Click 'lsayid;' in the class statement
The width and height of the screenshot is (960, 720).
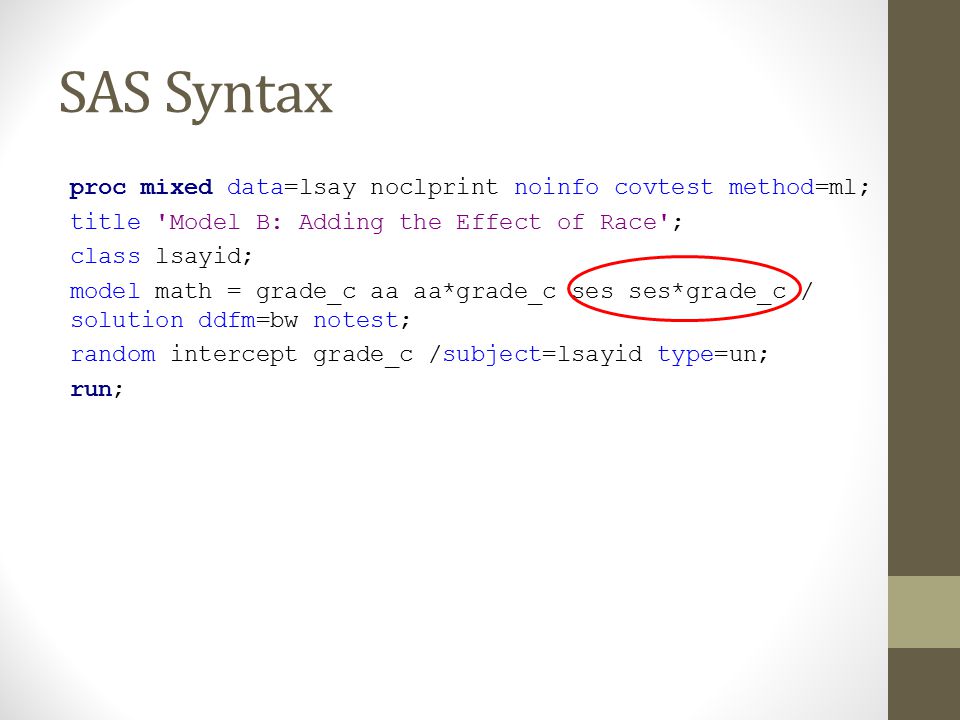click(204, 257)
